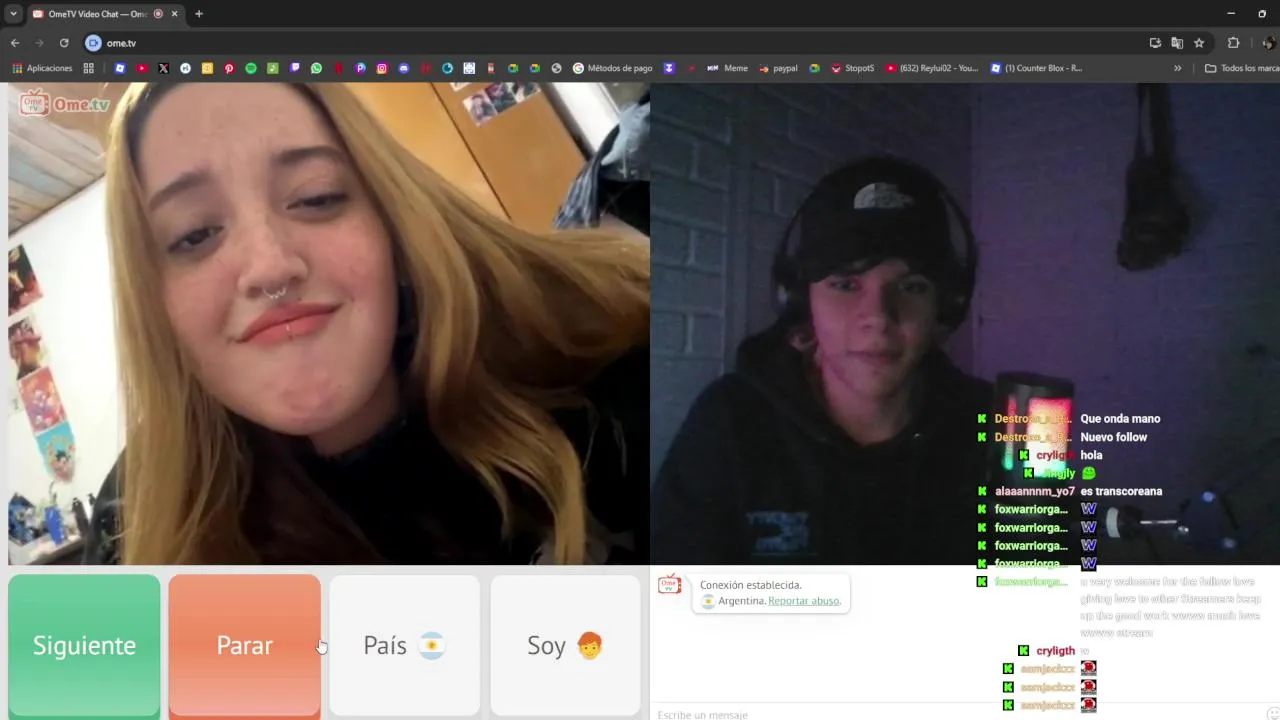Open the WhatsApp bookmark icon

point(316,68)
